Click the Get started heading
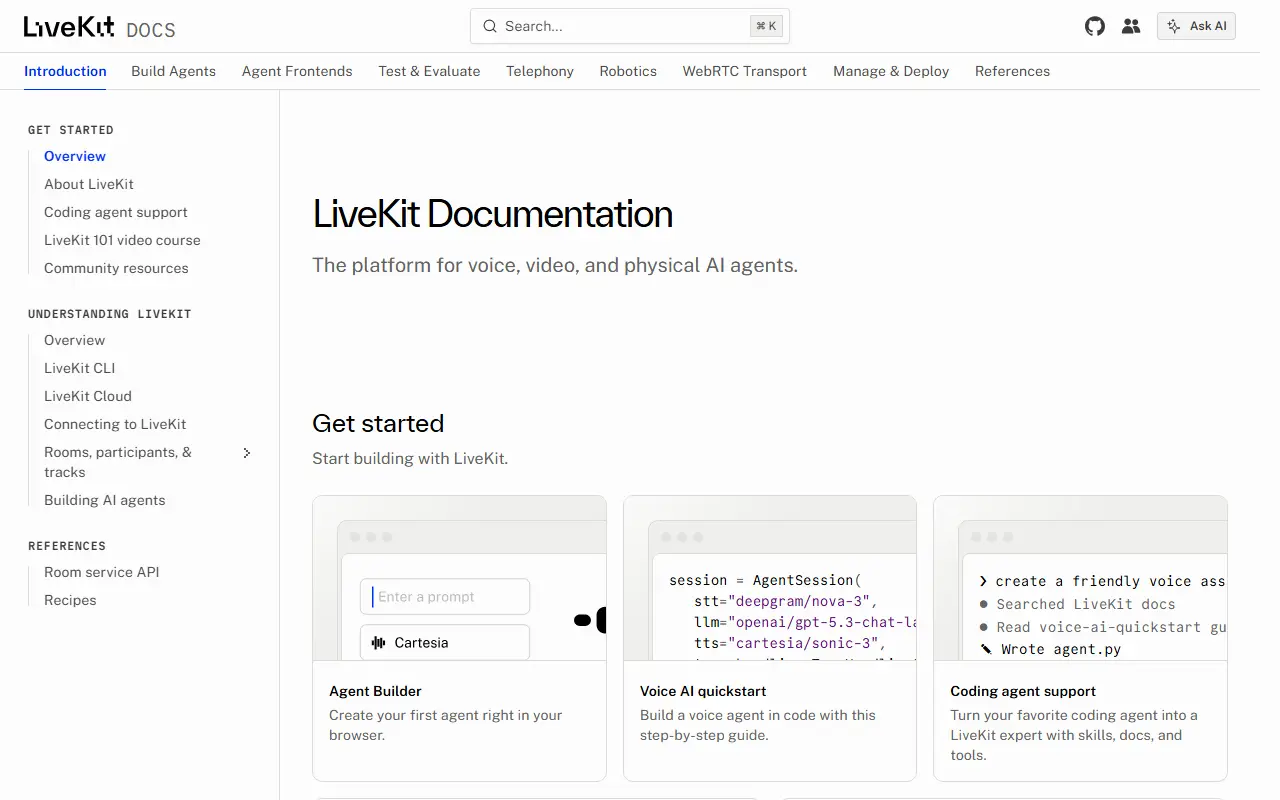 pyautogui.click(x=378, y=423)
